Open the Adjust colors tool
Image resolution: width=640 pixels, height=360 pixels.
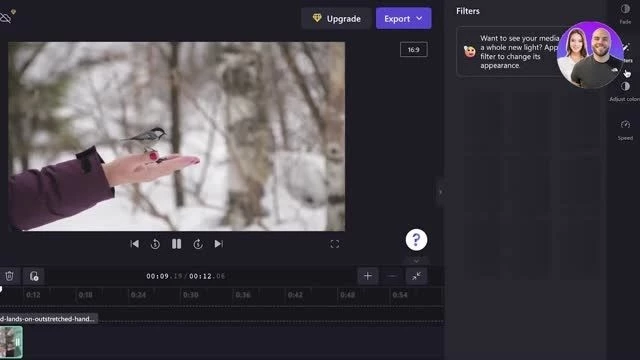(x=625, y=91)
